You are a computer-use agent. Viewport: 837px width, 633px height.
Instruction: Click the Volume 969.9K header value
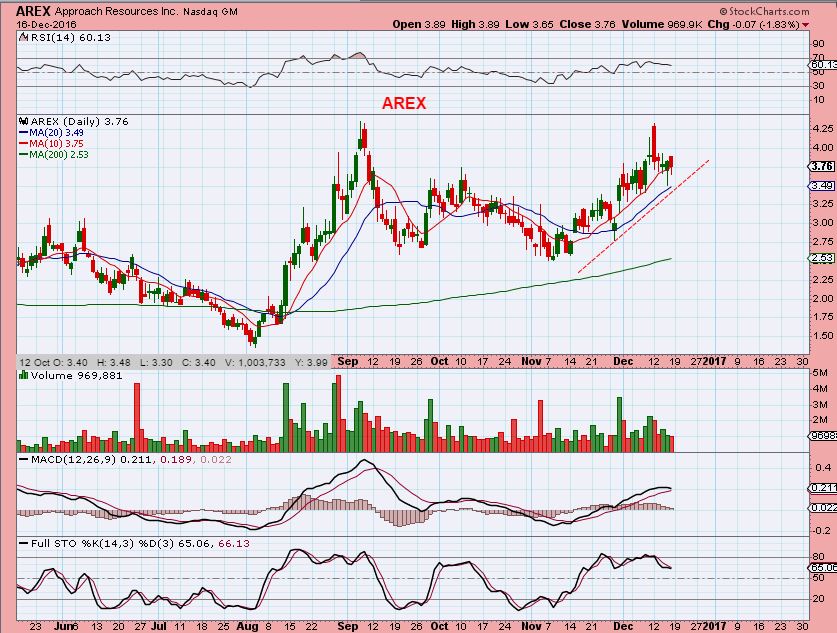coord(661,25)
